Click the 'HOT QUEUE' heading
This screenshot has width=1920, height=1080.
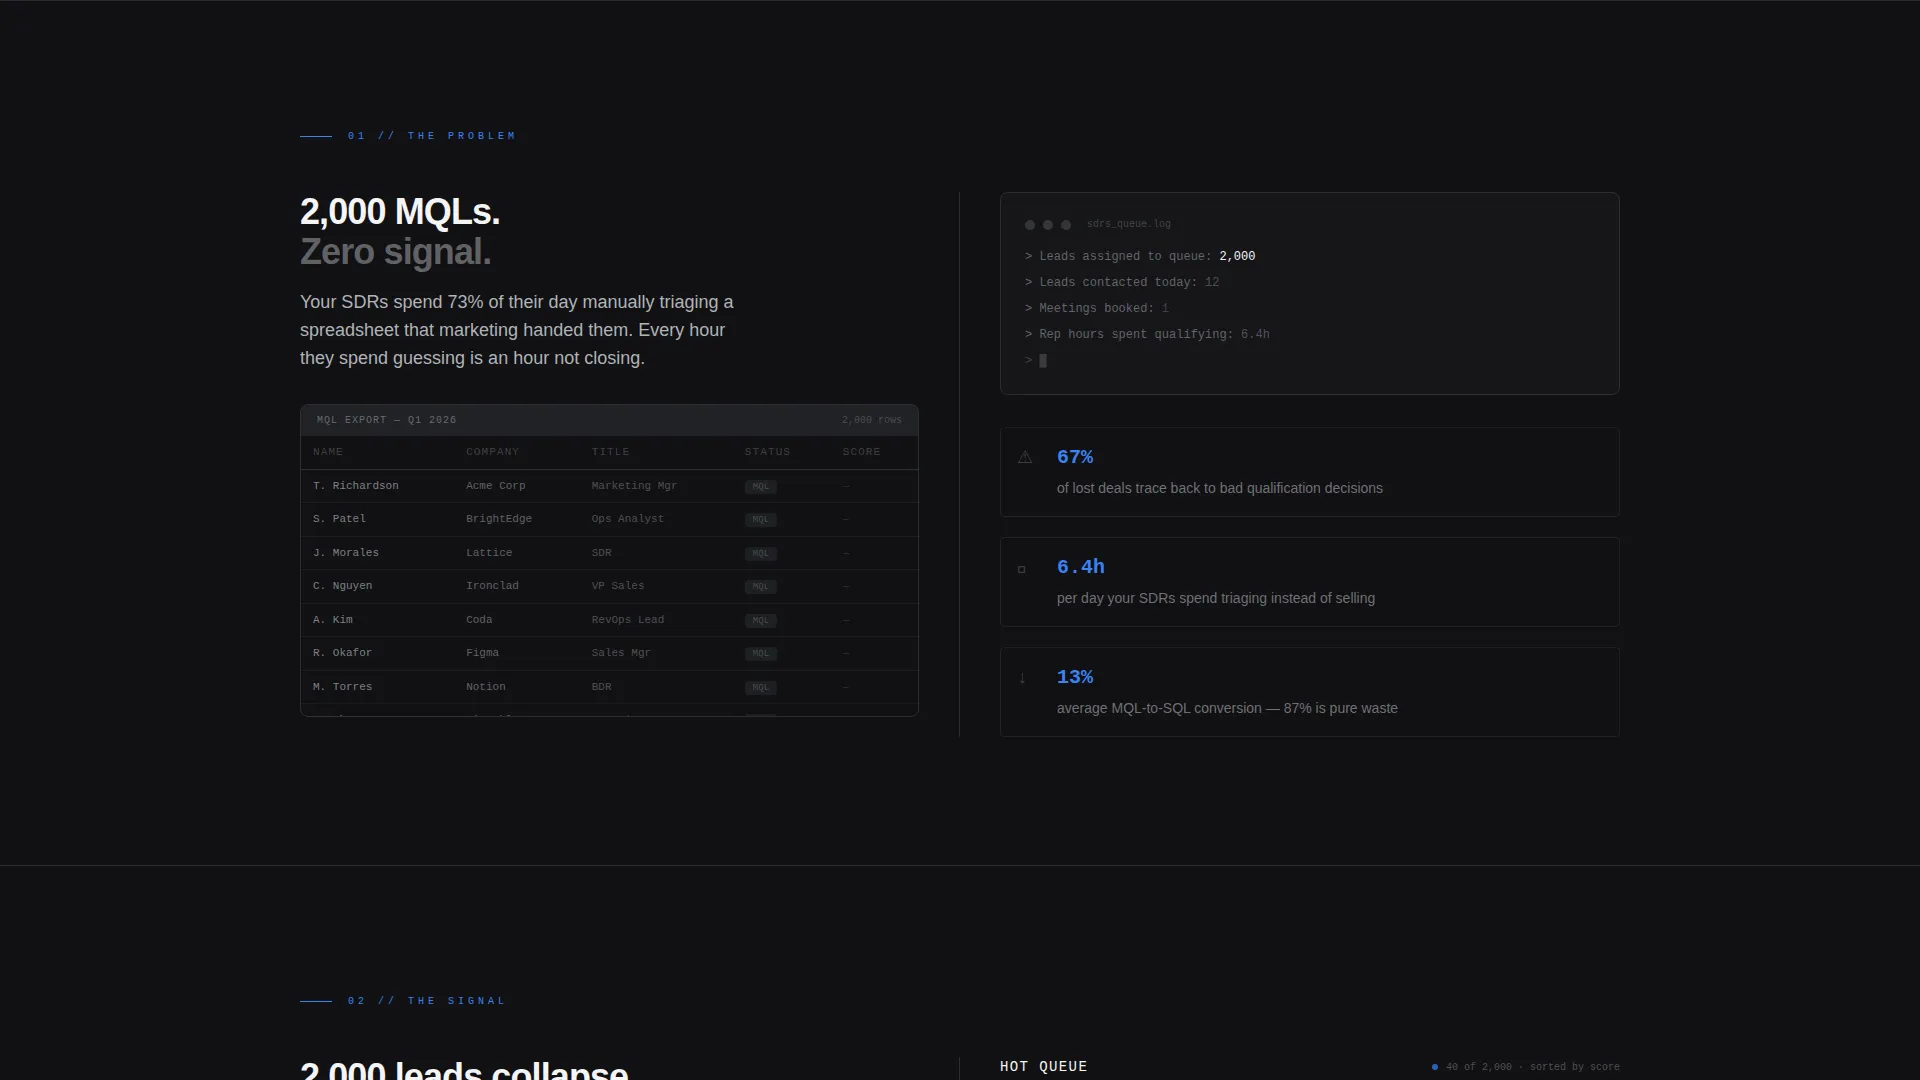[1043, 1067]
